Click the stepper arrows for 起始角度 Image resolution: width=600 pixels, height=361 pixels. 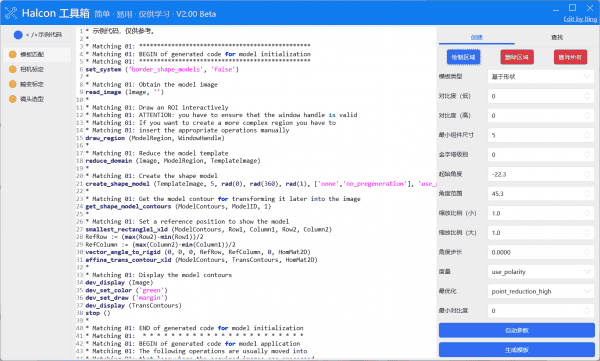pos(587,174)
